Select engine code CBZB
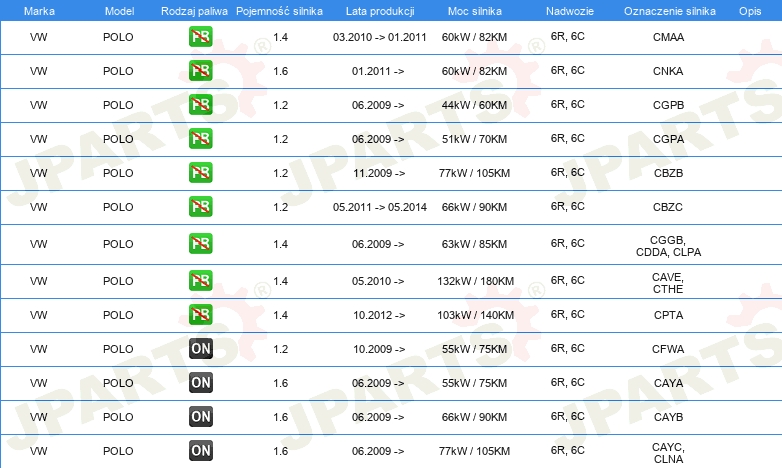This screenshot has height=468, width=782. tap(668, 173)
